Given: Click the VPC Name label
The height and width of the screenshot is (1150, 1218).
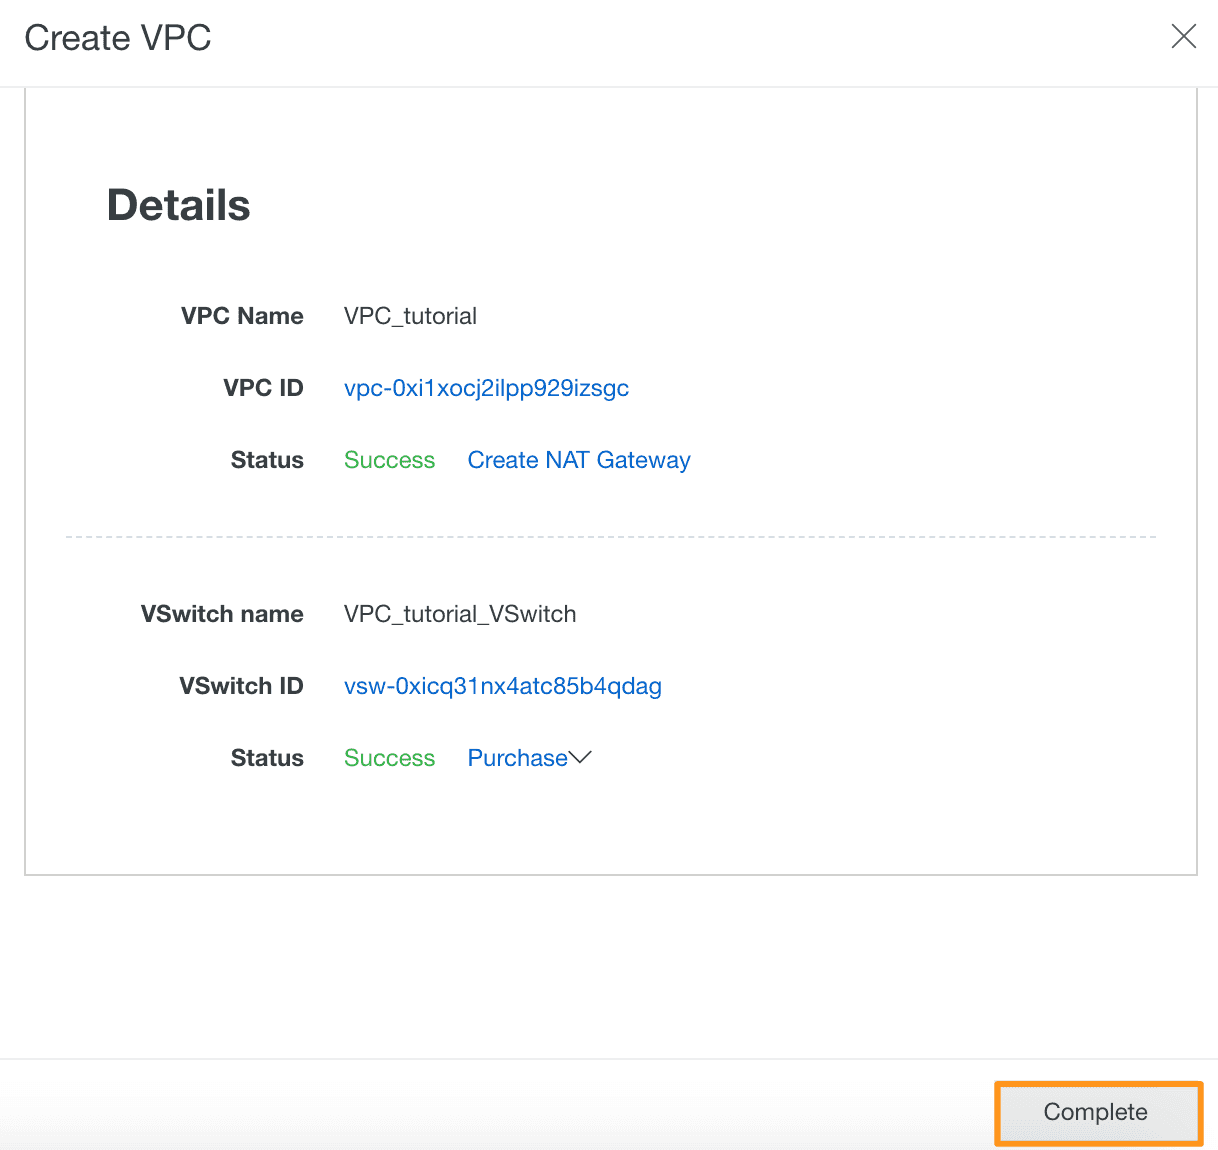Looking at the screenshot, I should 242,316.
